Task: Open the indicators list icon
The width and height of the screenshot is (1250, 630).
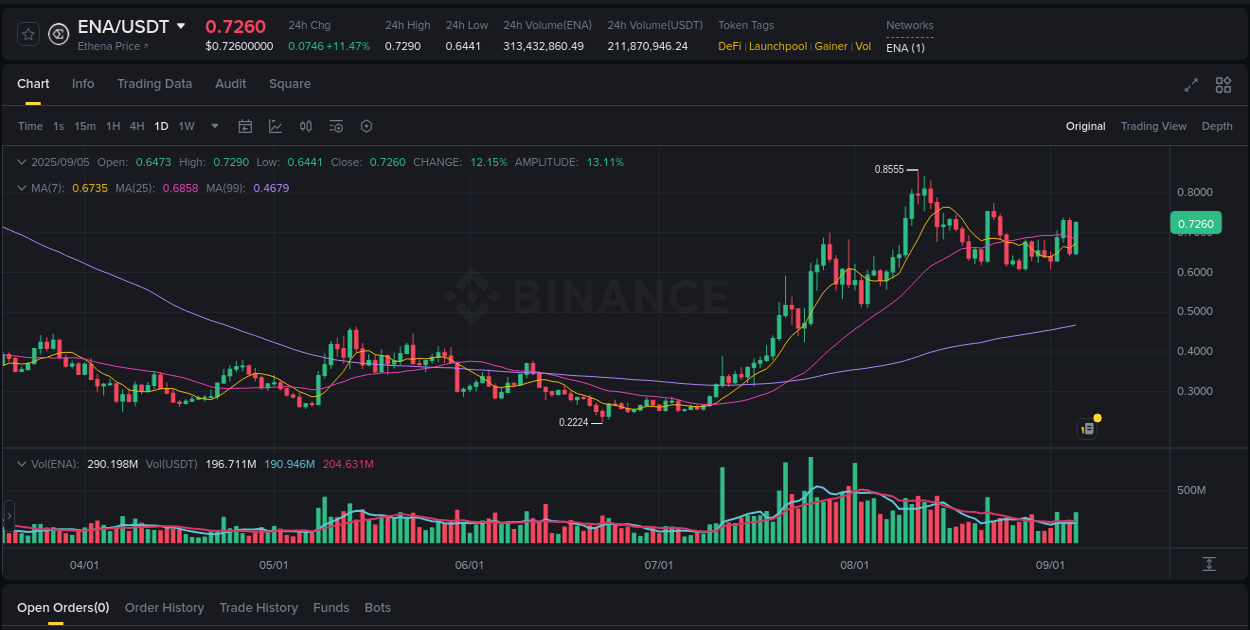Action: pos(336,126)
